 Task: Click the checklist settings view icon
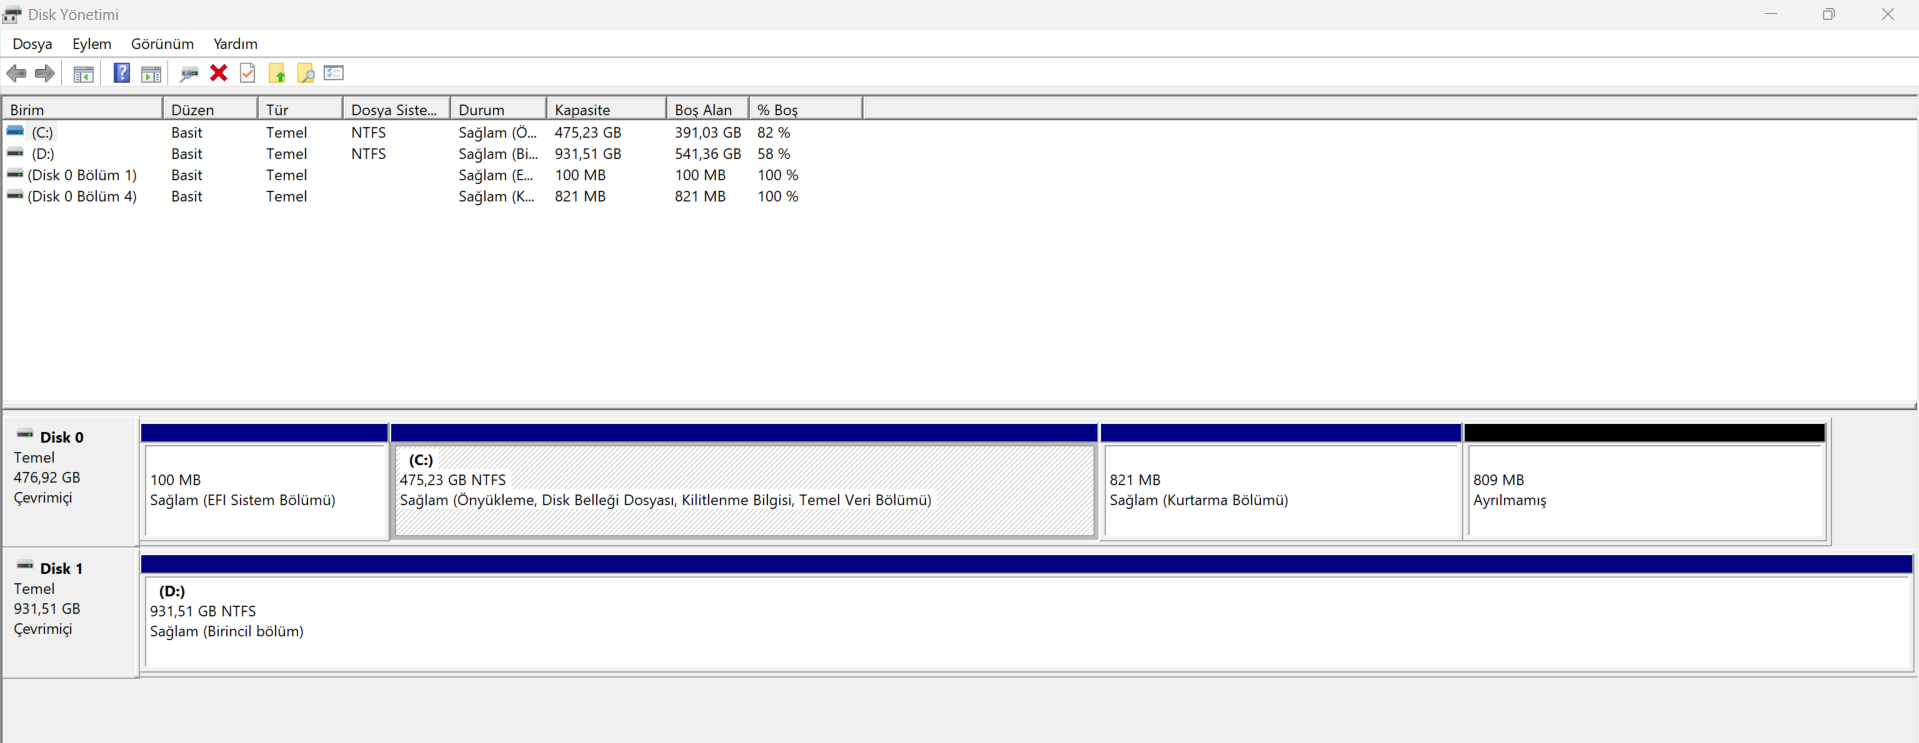334,73
